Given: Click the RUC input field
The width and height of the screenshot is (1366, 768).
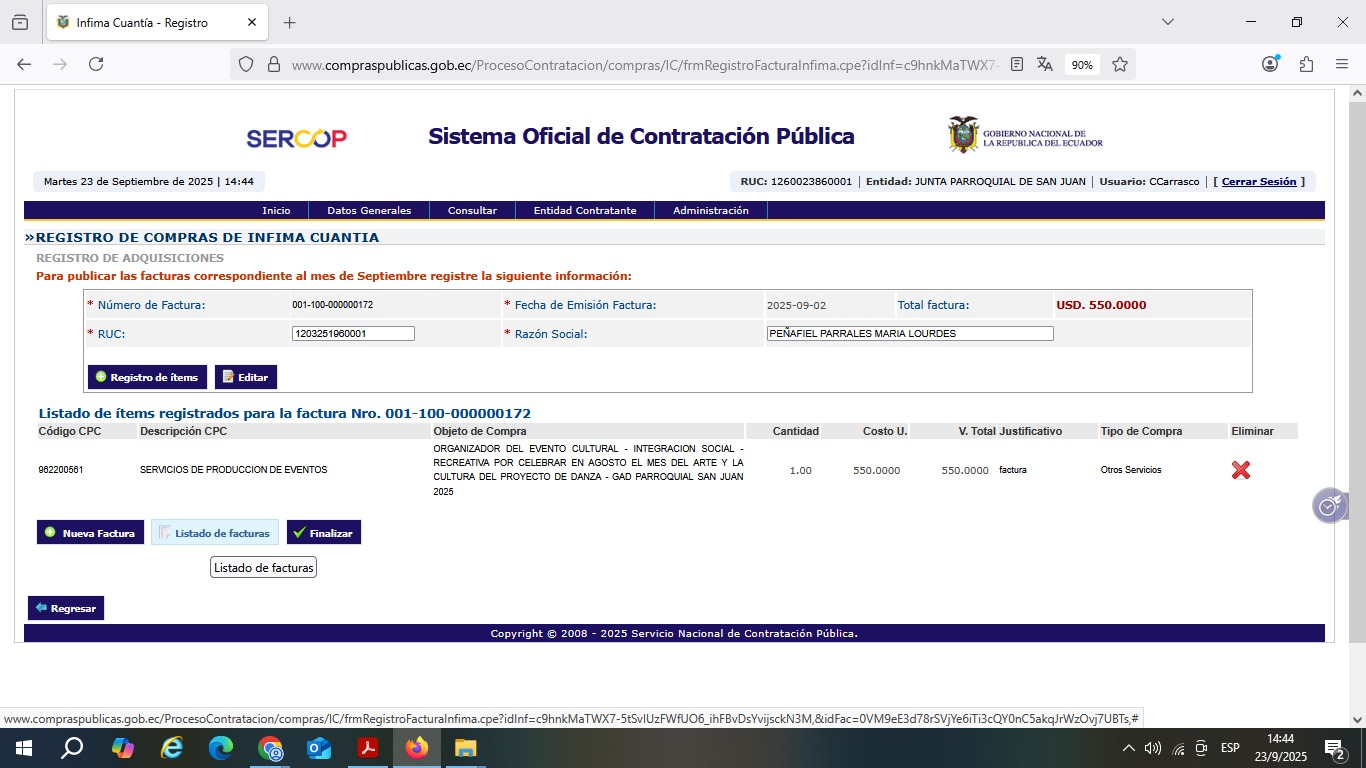Looking at the screenshot, I should click(353, 334).
